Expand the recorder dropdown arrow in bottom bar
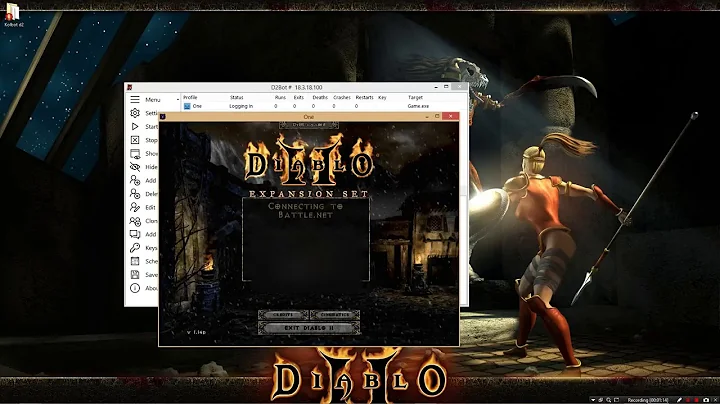720x404 pixels. click(x=593, y=400)
